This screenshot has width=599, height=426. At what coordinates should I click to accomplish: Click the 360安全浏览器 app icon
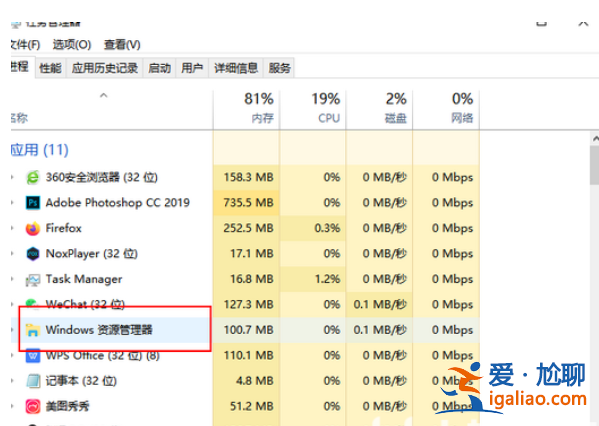click(x=33, y=177)
